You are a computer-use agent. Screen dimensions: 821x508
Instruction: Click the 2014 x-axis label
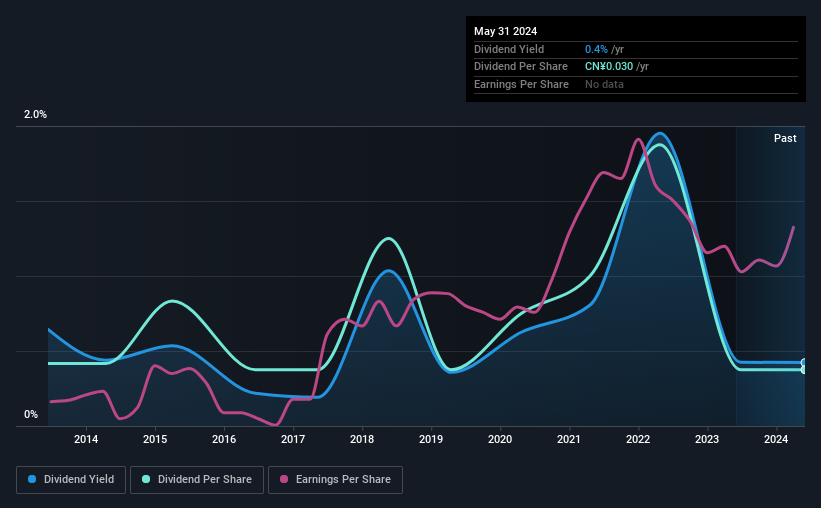point(86,439)
